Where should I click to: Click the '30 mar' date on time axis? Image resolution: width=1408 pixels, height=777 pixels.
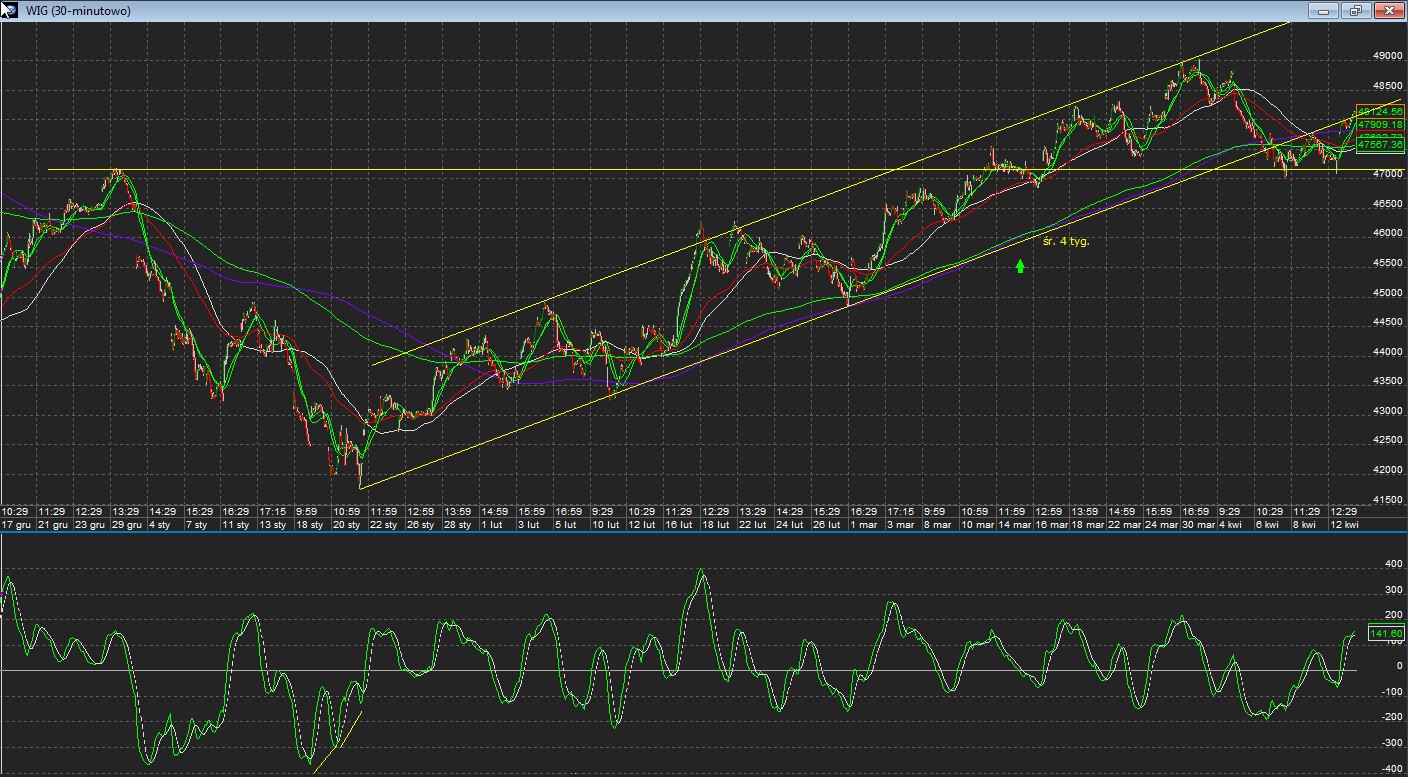click(x=1198, y=525)
